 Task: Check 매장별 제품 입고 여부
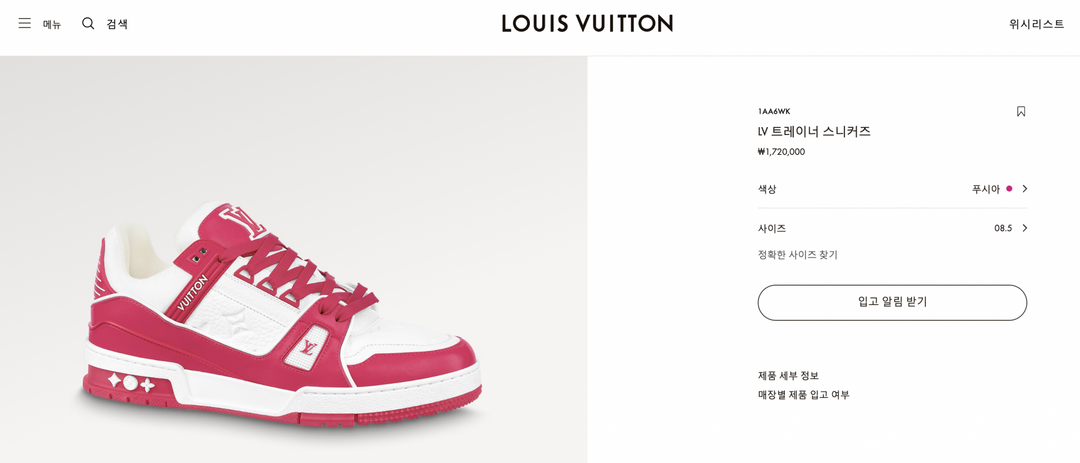(x=803, y=395)
